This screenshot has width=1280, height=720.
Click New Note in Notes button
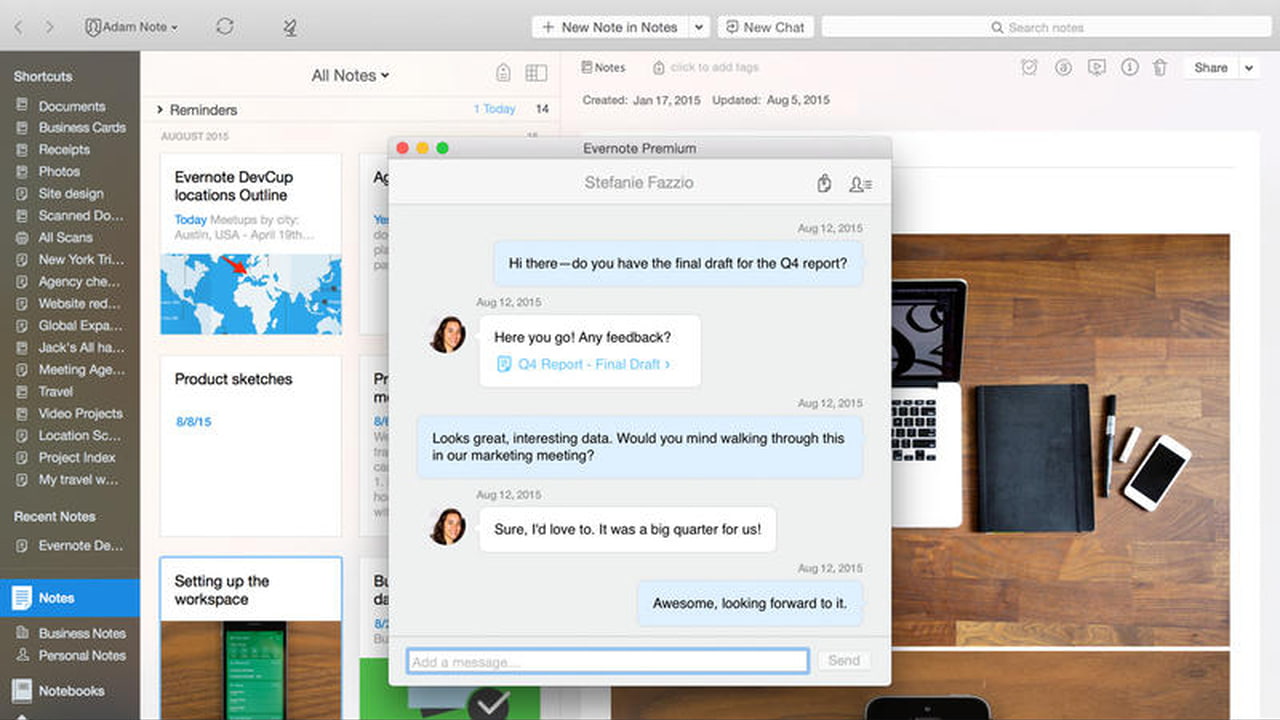point(610,27)
